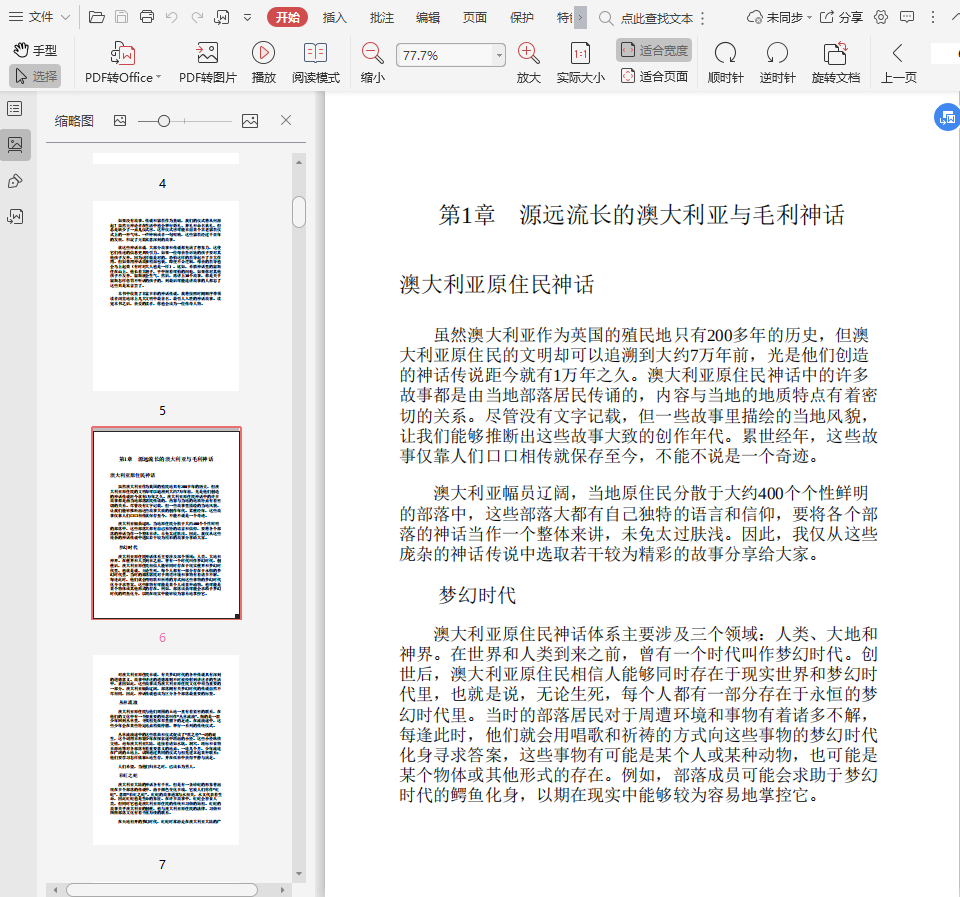Click the 梦幻时代 subheading text
This screenshot has width=960, height=897.
pos(477,595)
